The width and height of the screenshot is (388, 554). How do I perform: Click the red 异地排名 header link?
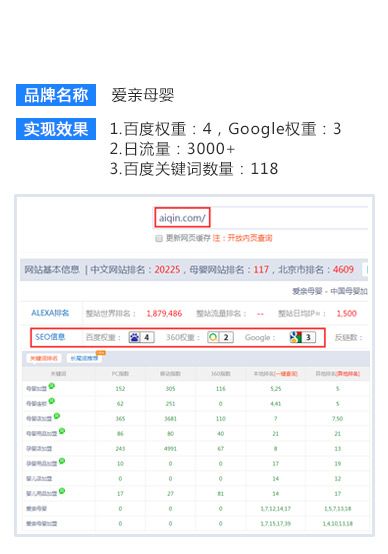click(347, 374)
